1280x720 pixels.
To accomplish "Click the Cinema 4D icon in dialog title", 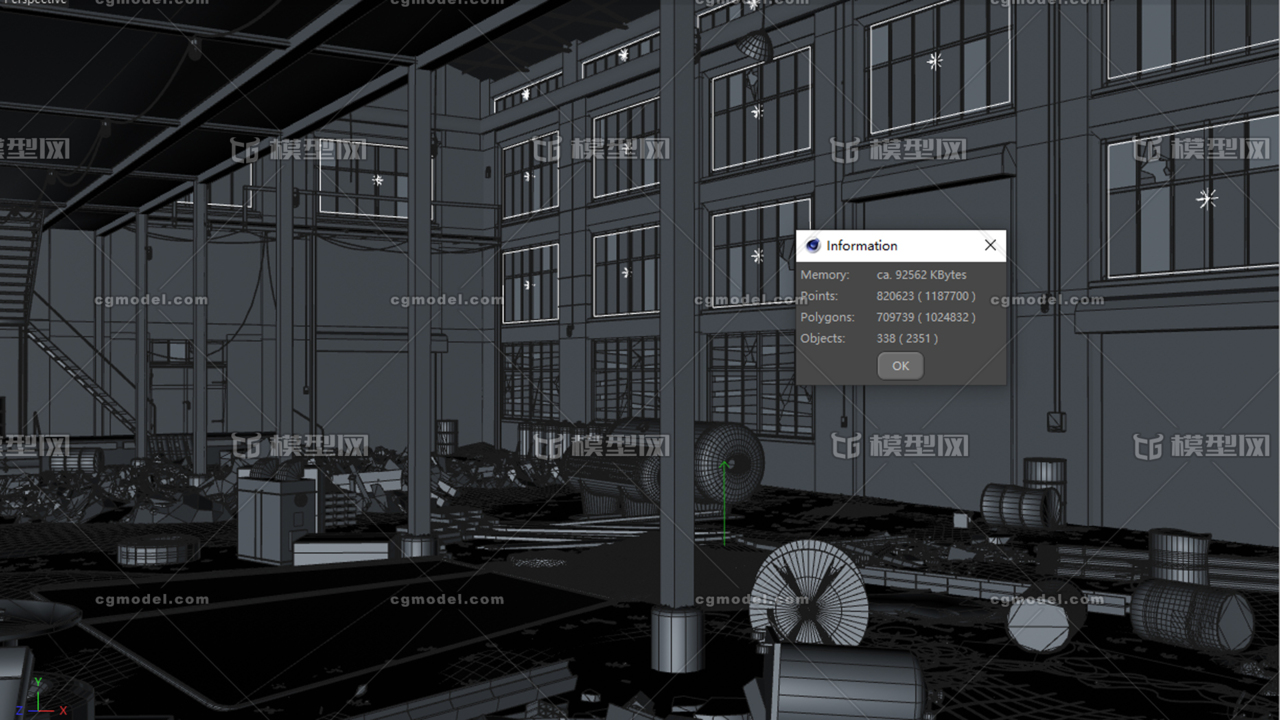I will (x=813, y=245).
